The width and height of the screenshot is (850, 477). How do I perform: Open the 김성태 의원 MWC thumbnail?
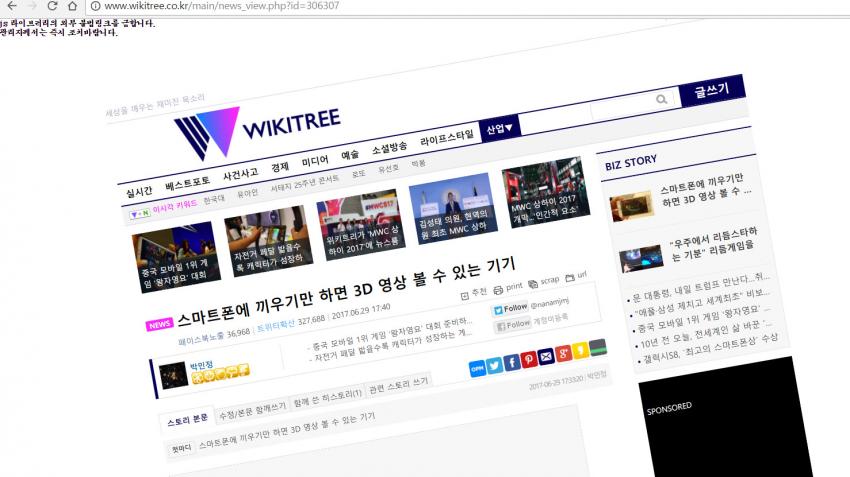(453, 209)
